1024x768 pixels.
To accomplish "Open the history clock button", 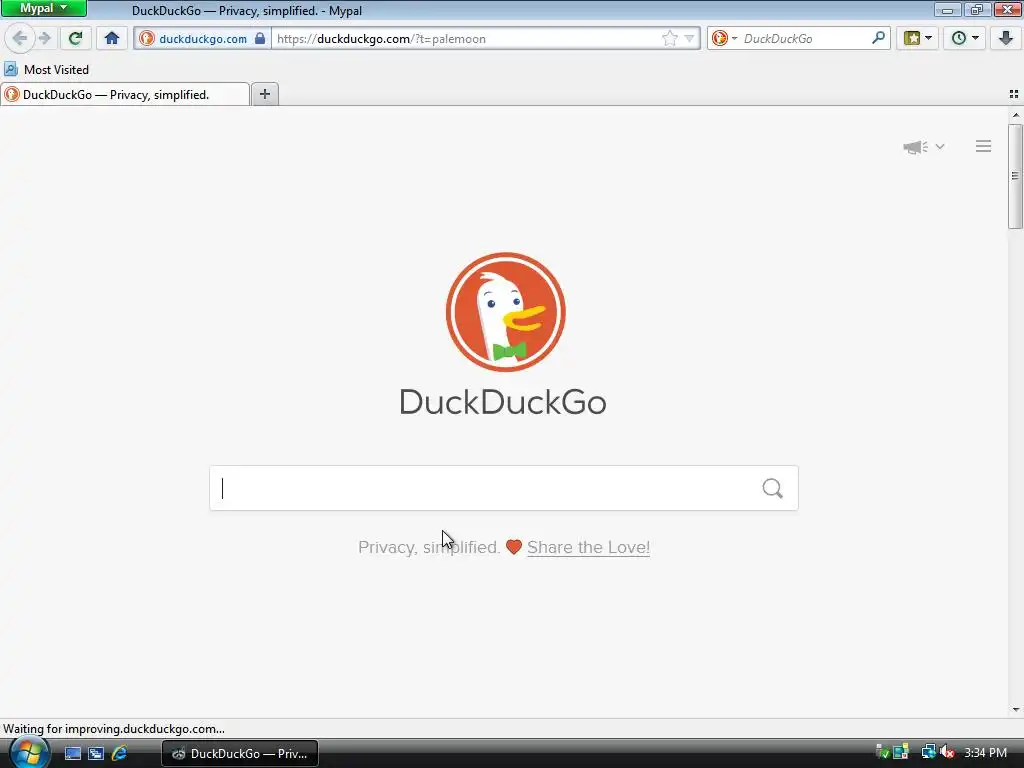I will tap(965, 38).
